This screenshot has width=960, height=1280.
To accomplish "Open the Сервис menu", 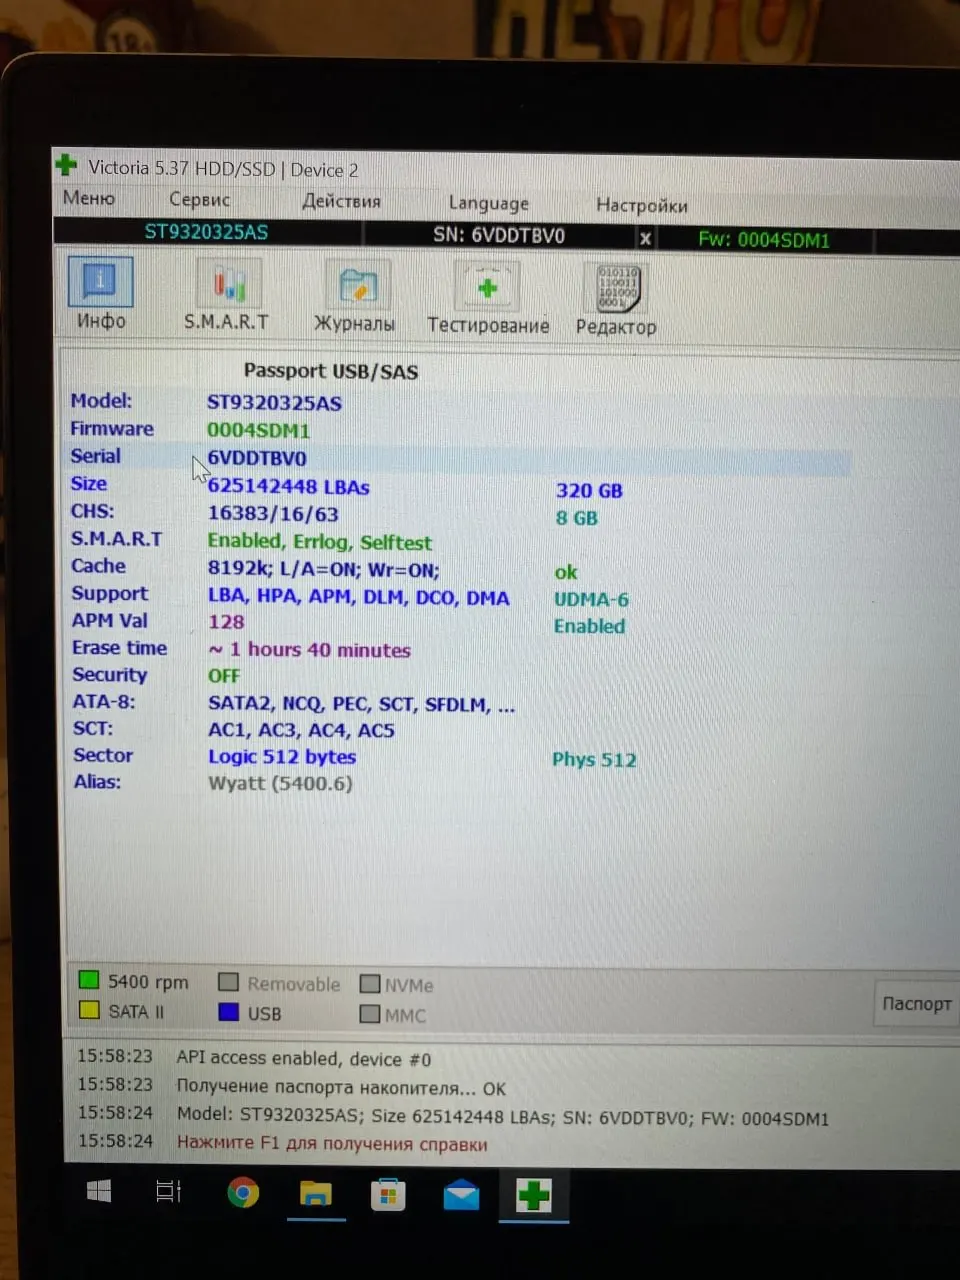I will (x=199, y=199).
